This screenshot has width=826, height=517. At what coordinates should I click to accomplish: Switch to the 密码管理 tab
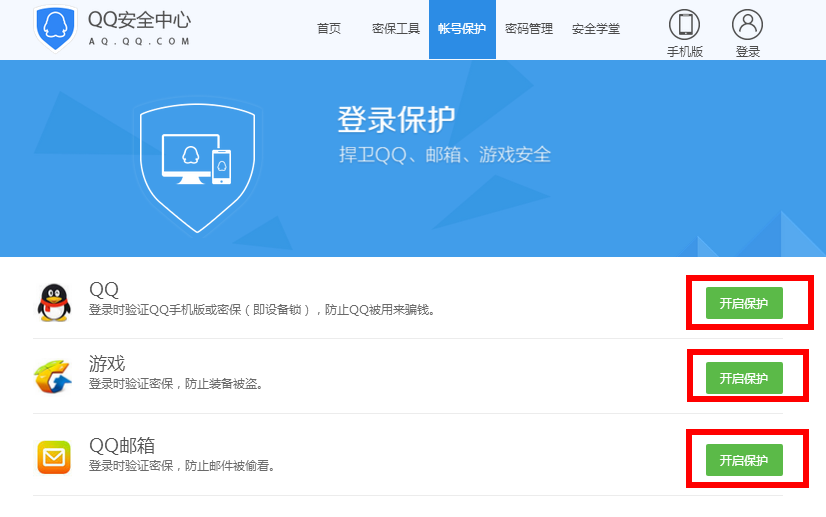pyautogui.click(x=529, y=28)
